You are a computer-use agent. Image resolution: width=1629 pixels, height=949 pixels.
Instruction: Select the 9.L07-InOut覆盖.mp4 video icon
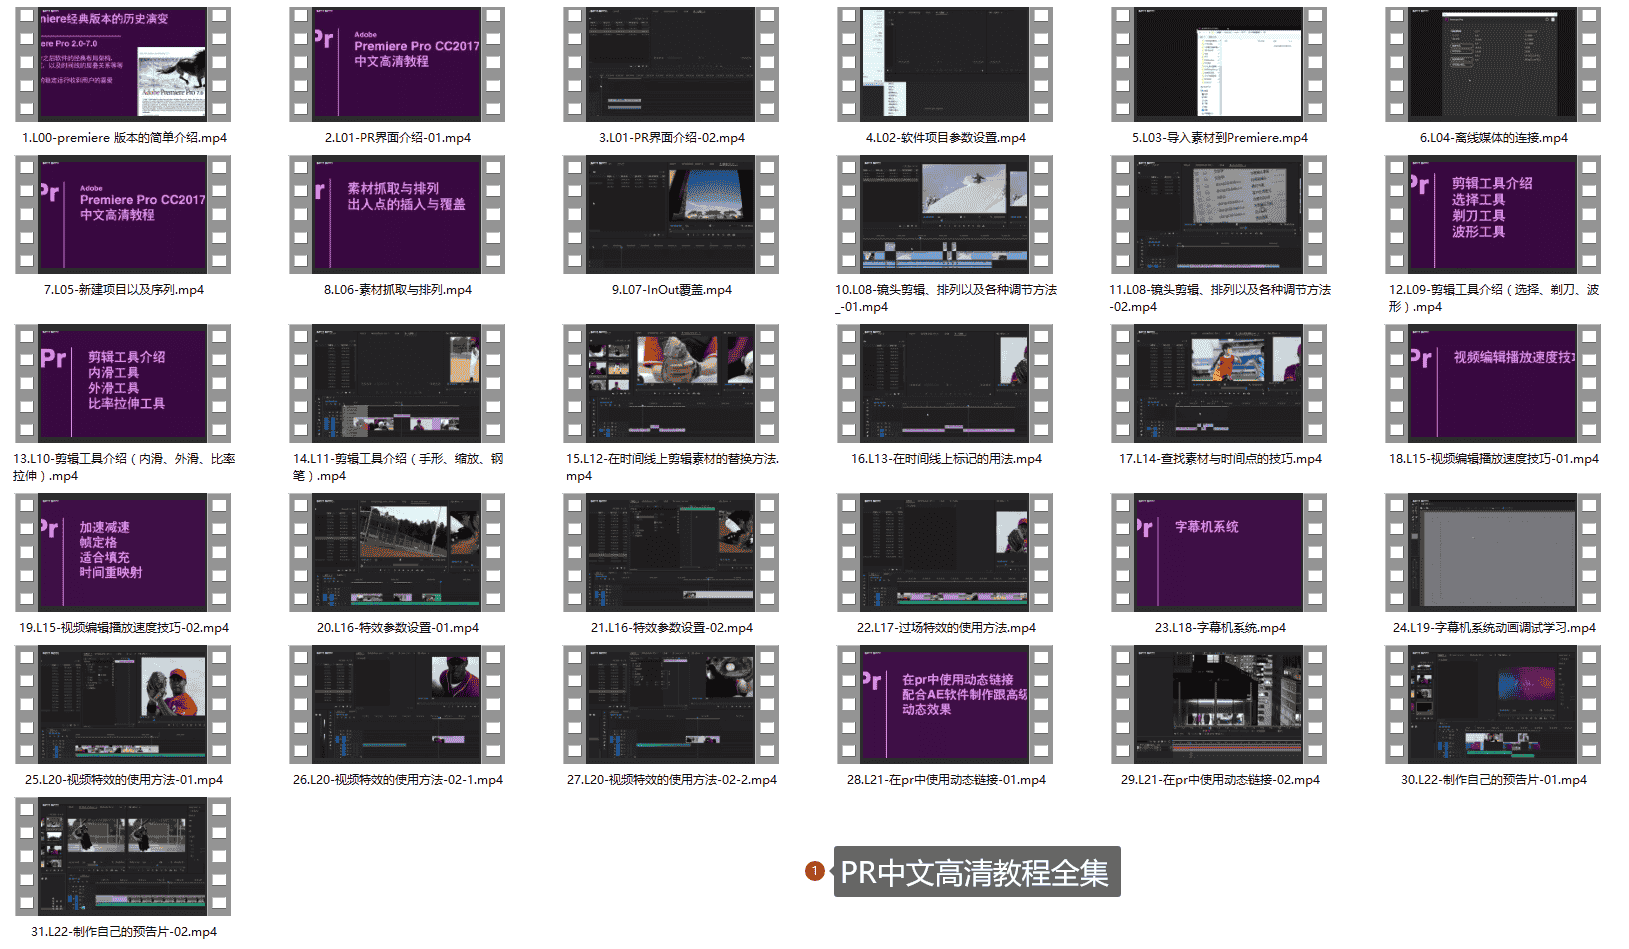click(671, 214)
